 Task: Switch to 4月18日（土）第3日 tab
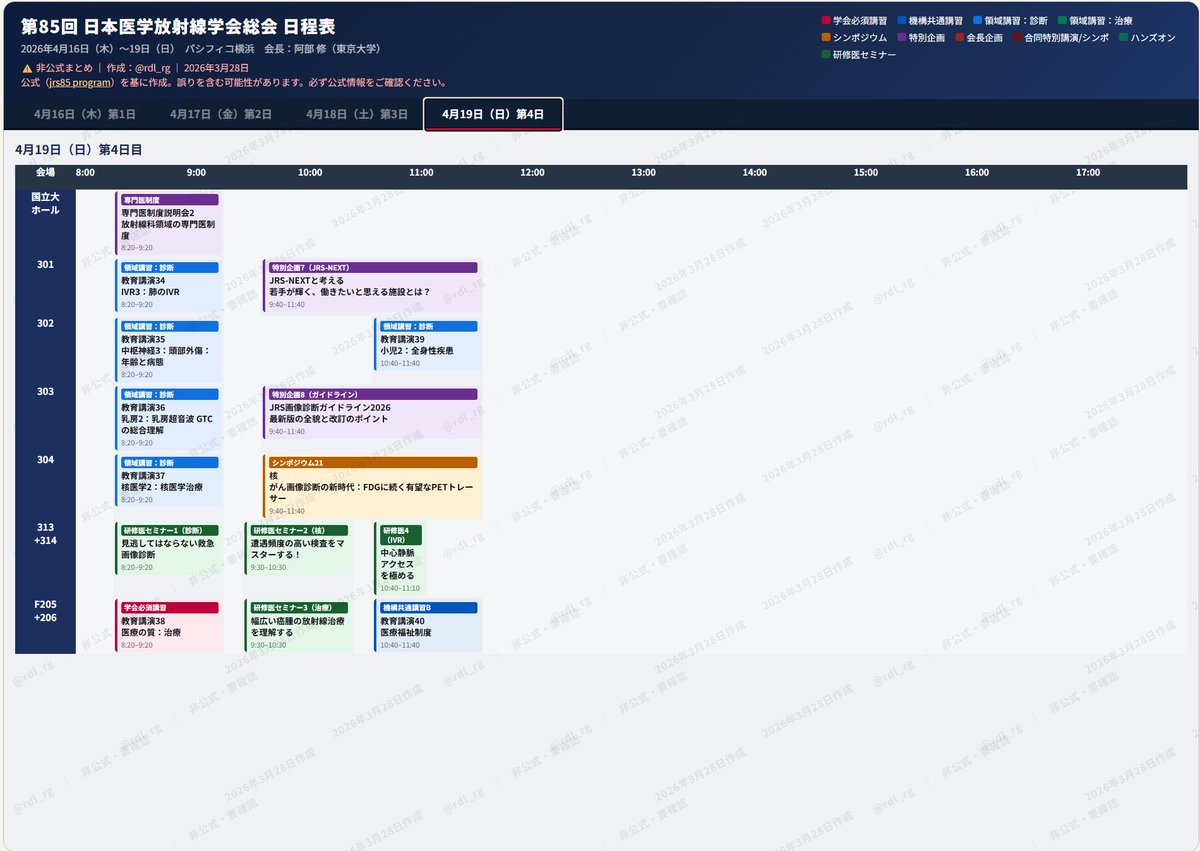357,114
